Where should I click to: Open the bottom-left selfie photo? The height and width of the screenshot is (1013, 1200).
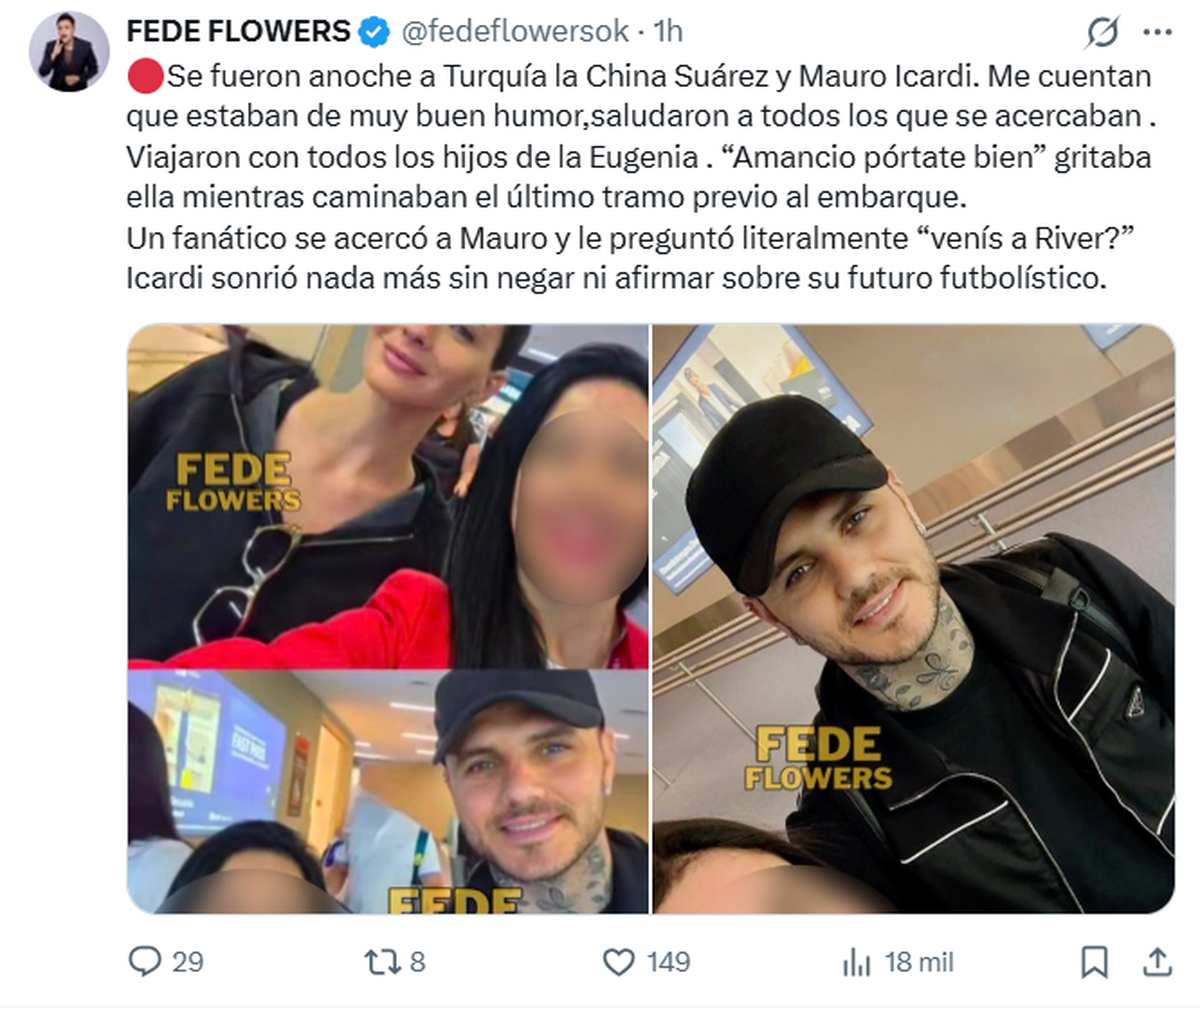[388, 792]
